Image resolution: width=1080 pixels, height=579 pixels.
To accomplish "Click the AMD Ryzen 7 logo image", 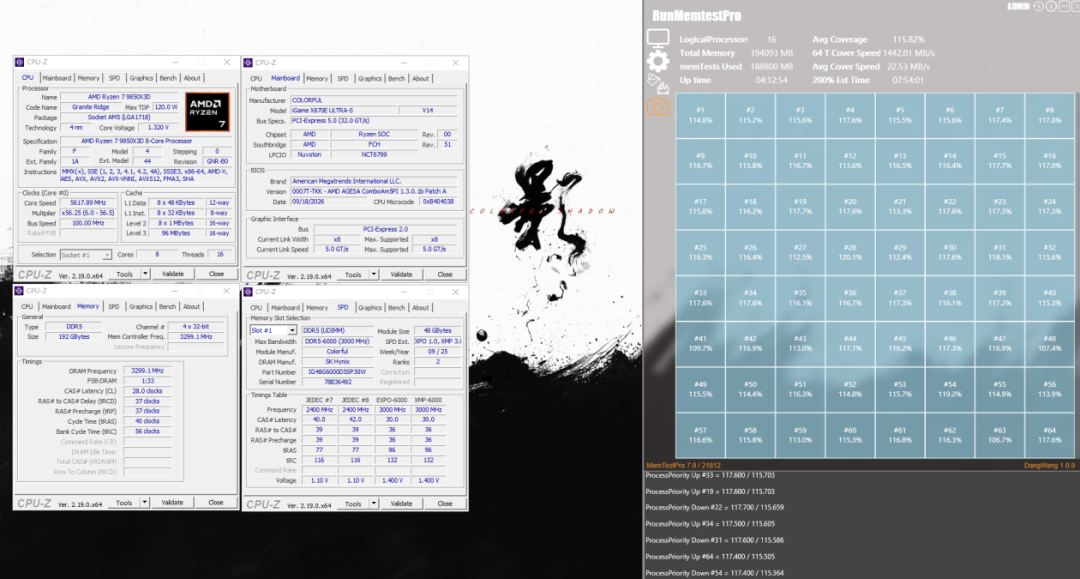I will click(x=207, y=112).
